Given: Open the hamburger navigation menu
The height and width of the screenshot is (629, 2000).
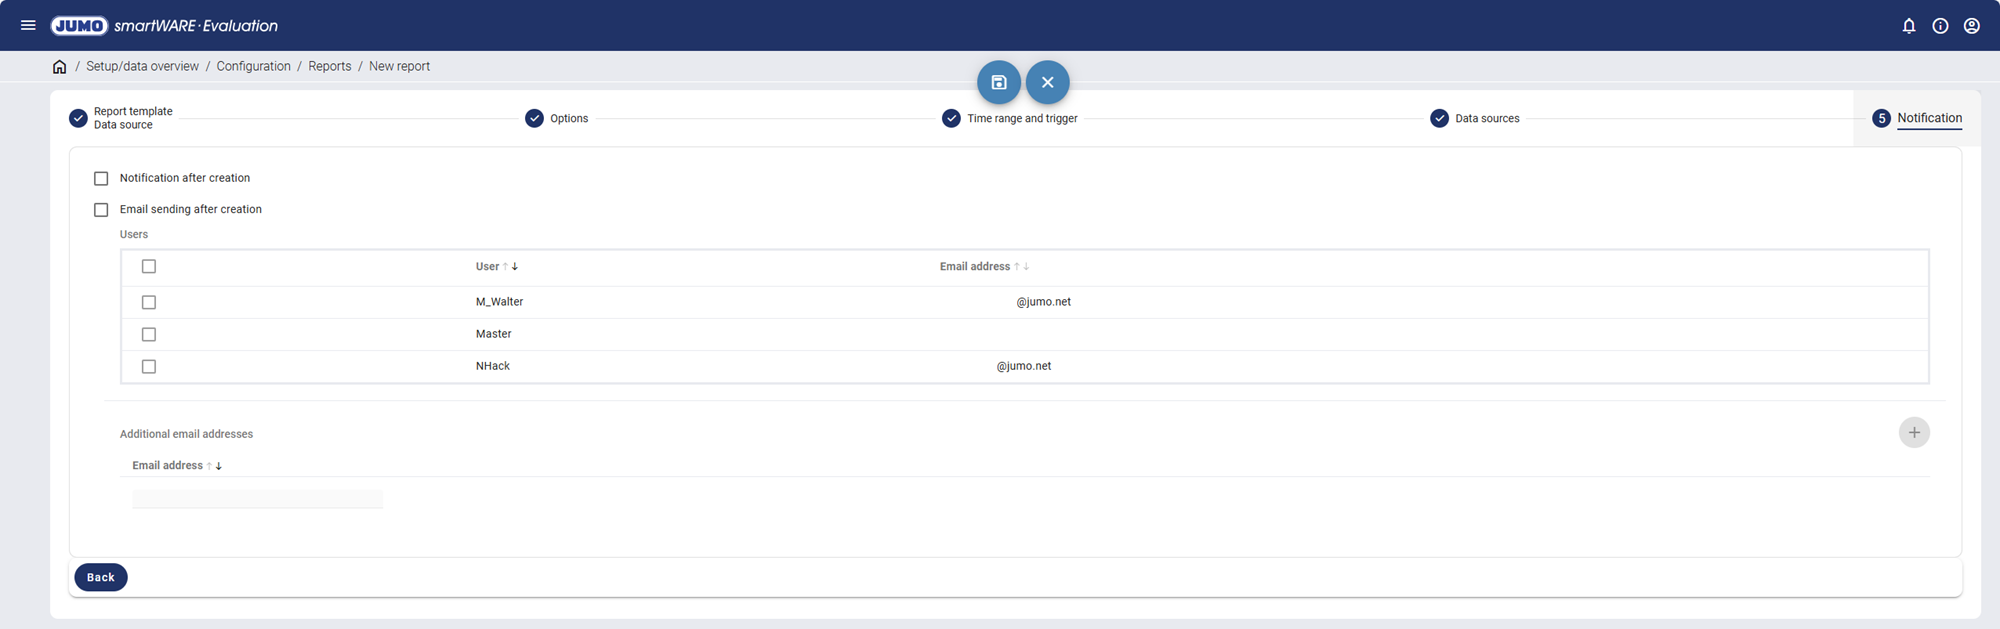Looking at the screenshot, I should pos(28,25).
